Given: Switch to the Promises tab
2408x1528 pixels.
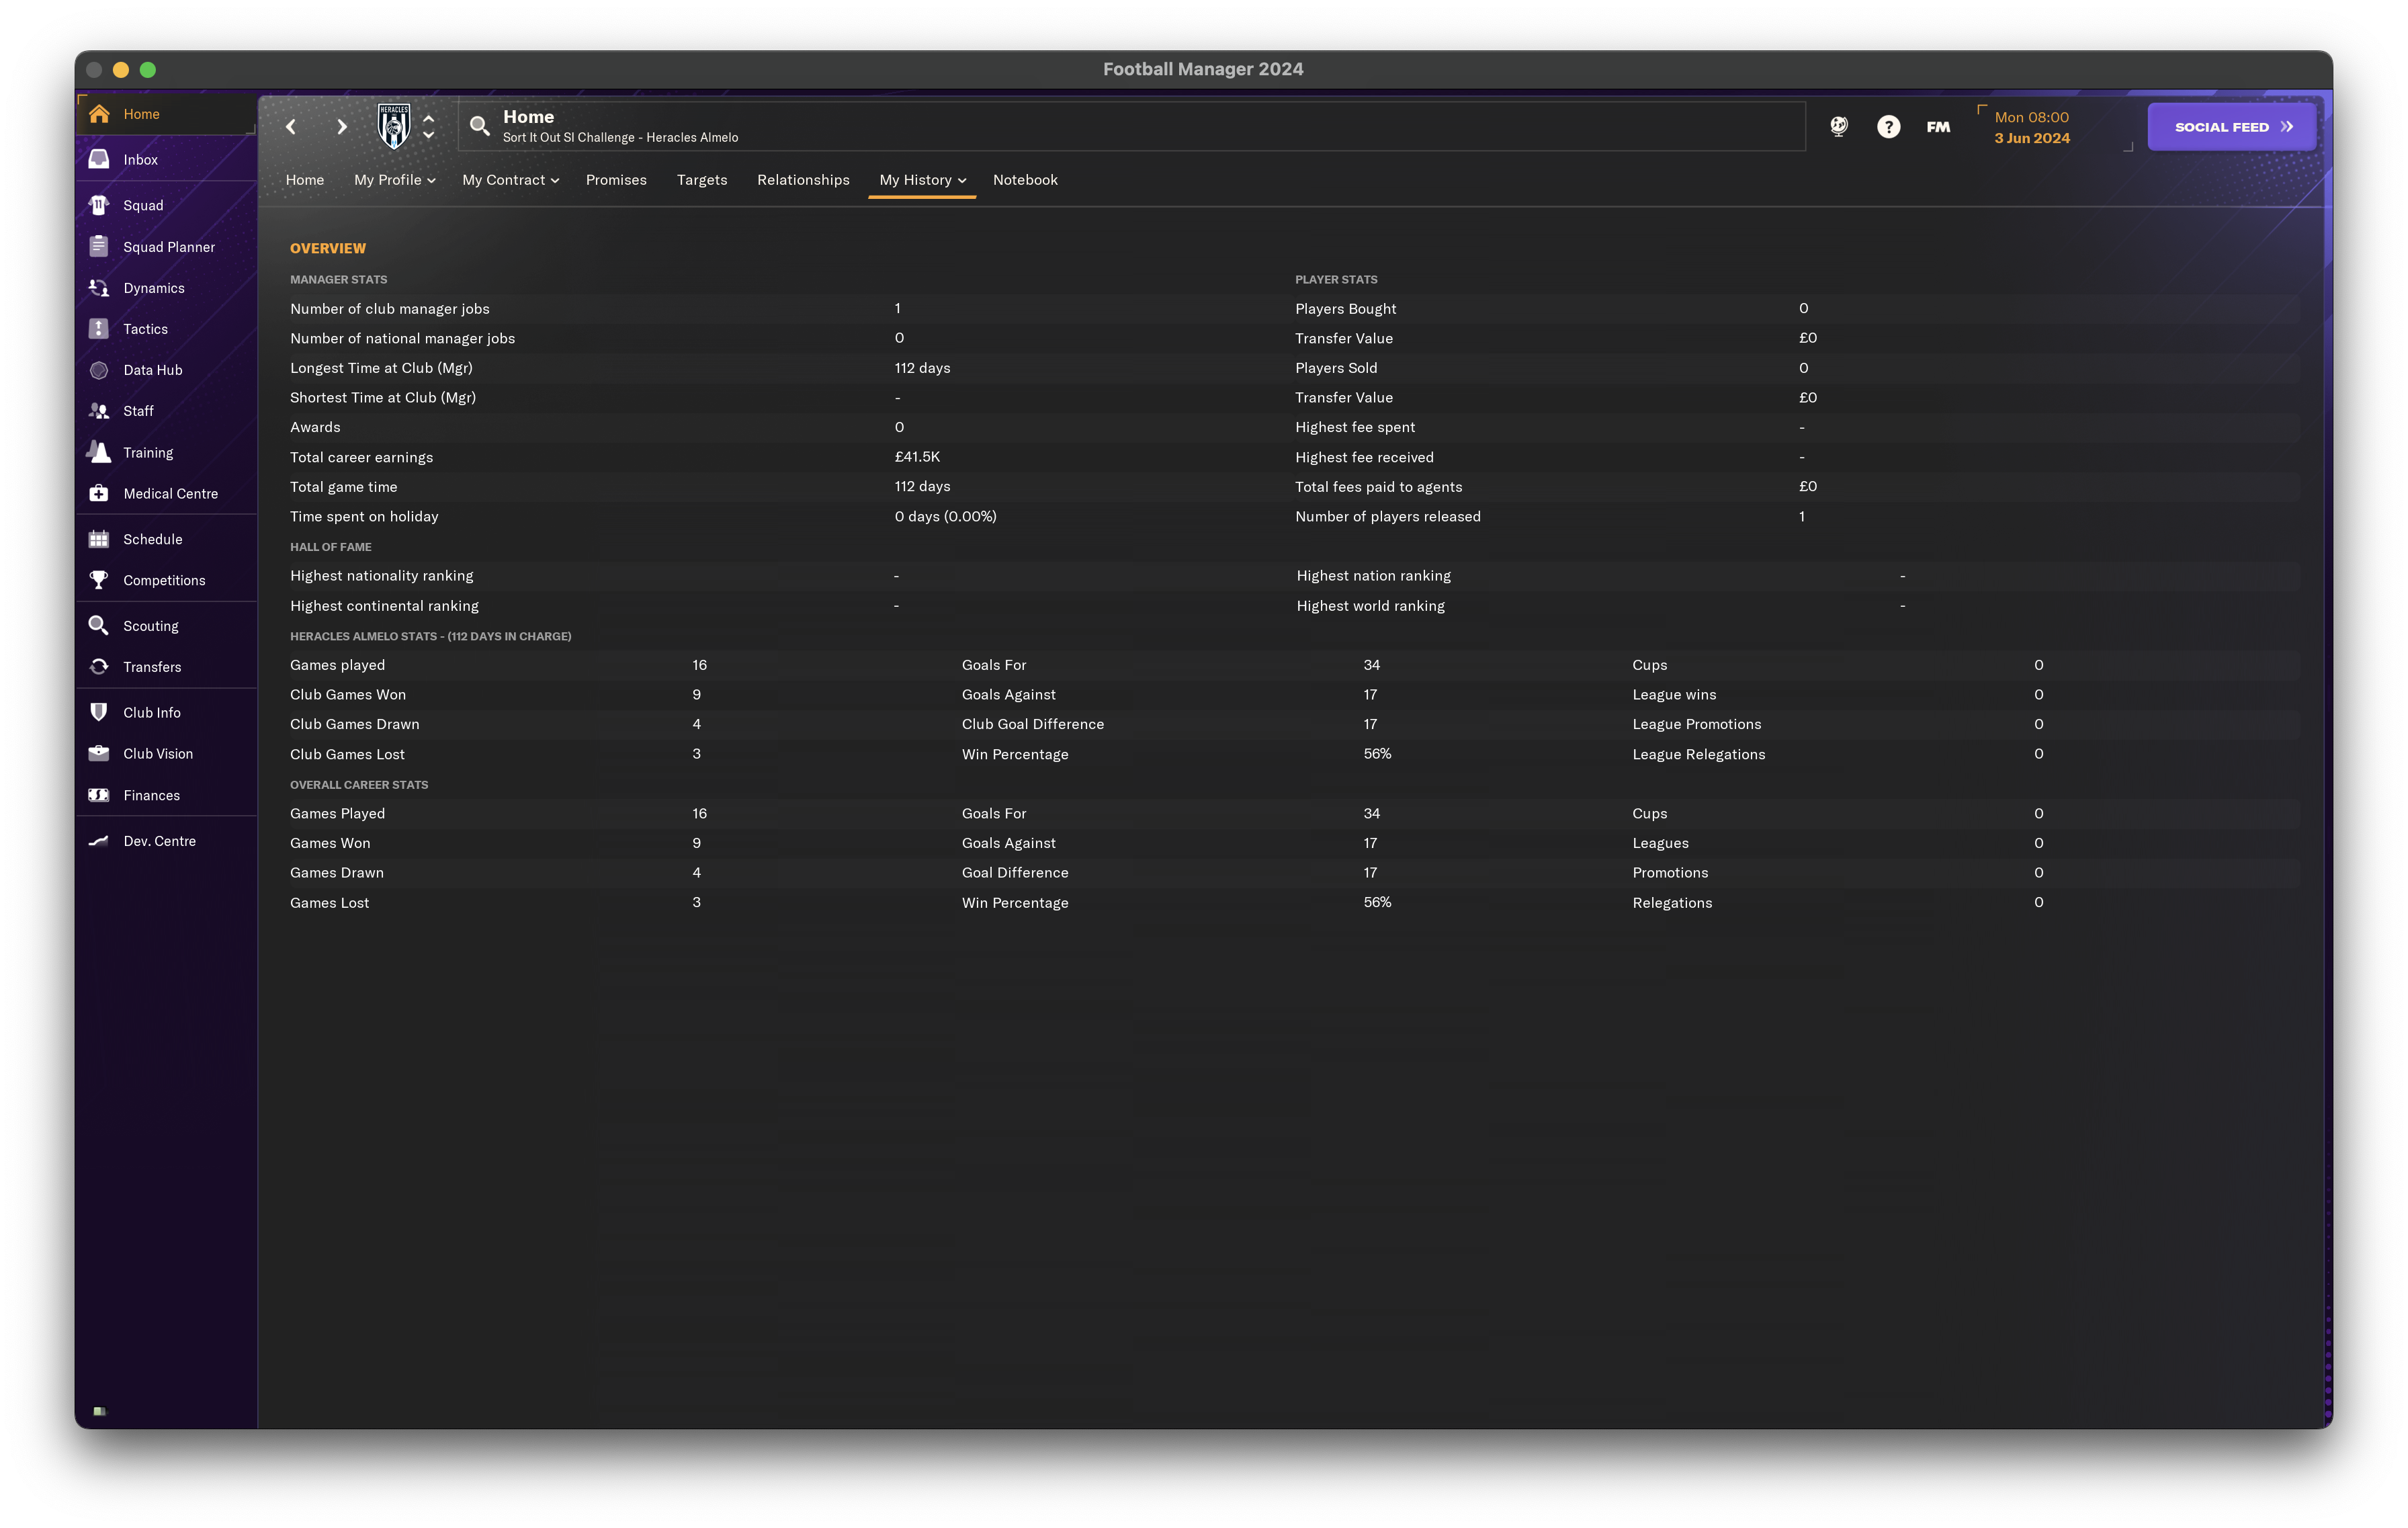Looking at the screenshot, I should click(616, 180).
